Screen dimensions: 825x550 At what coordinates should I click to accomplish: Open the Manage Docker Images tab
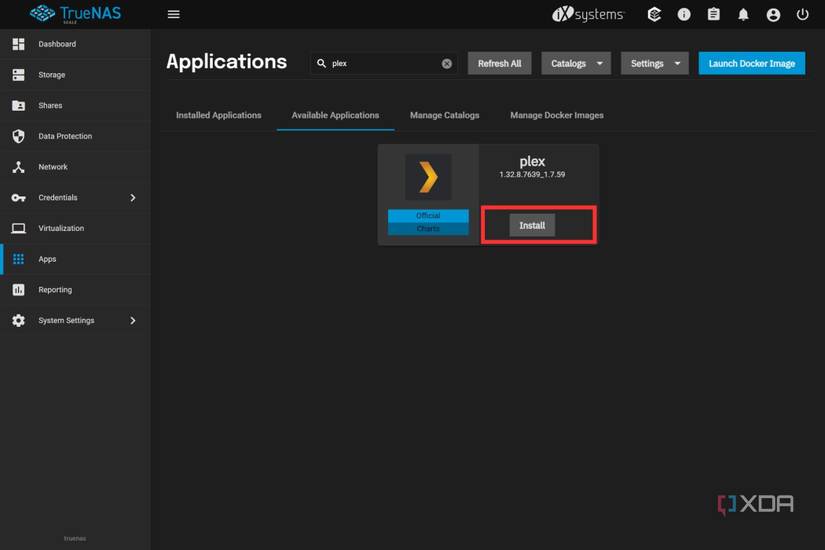(x=557, y=115)
